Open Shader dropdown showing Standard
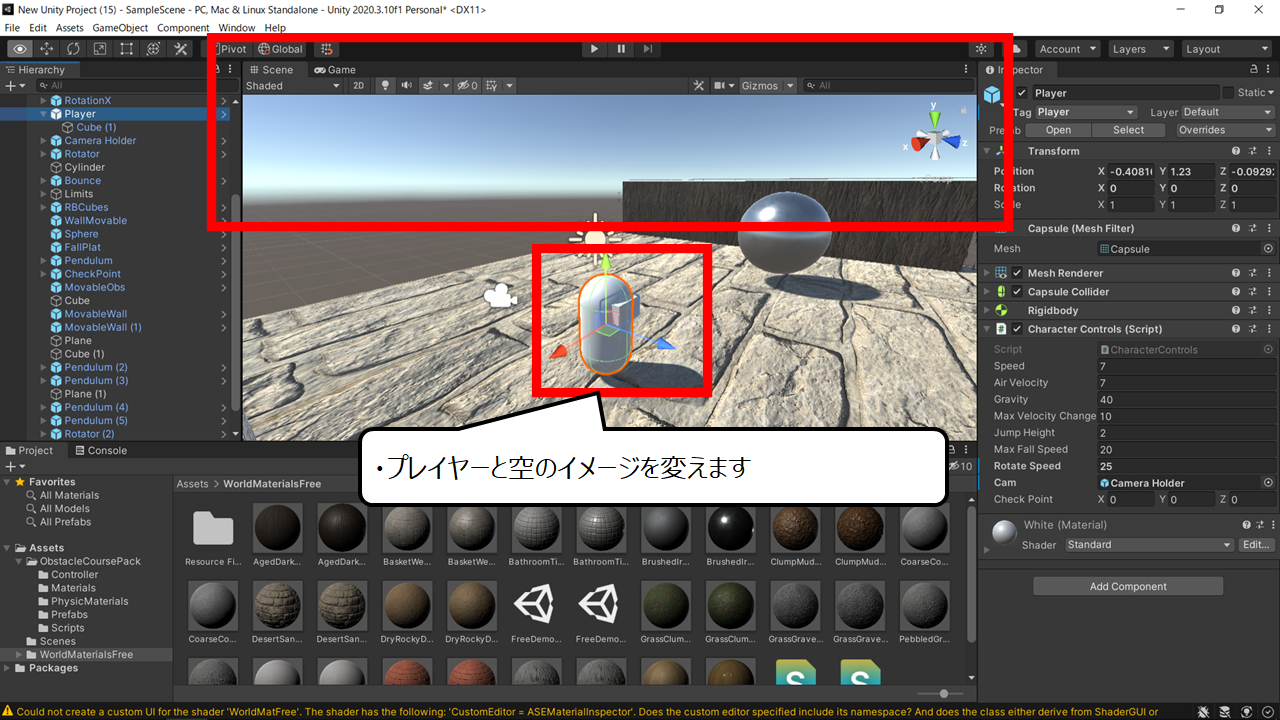1280x720 pixels. point(1149,545)
